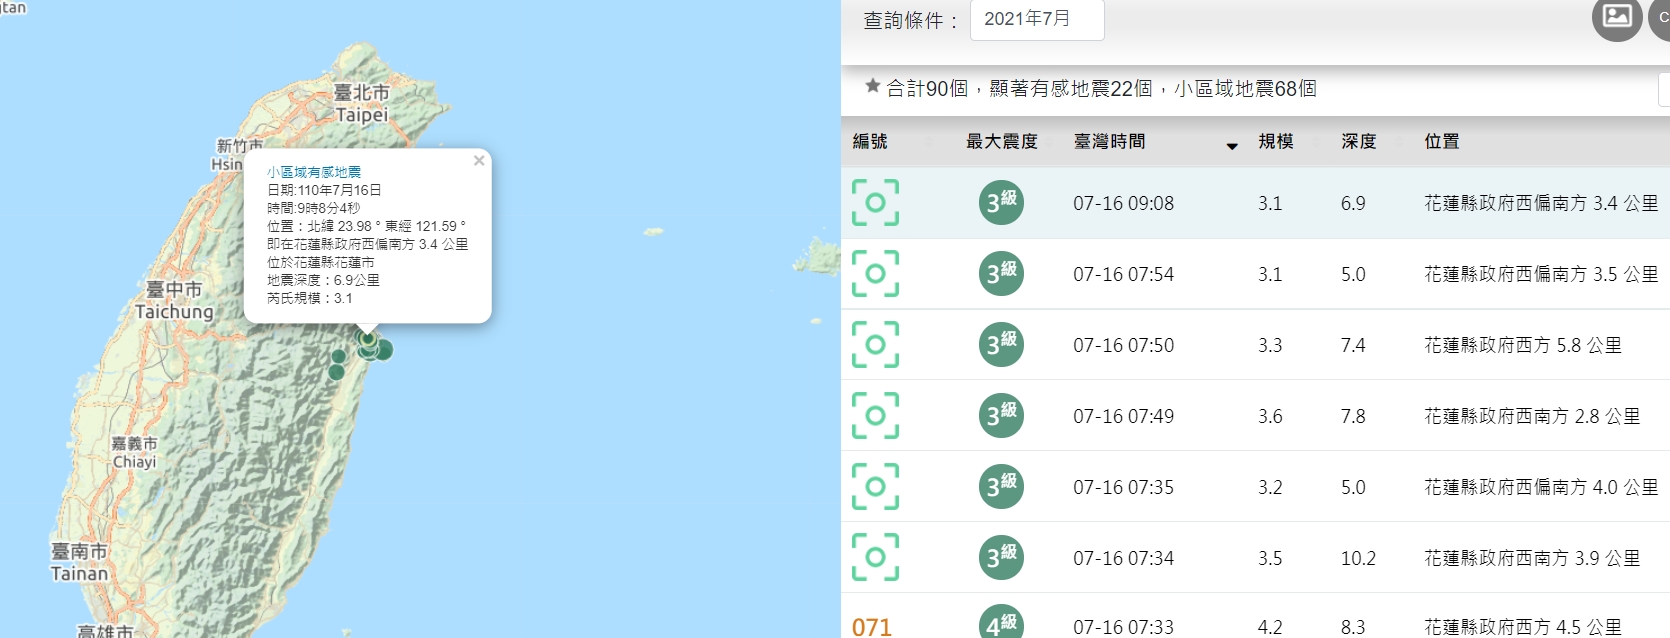Select location 花蓮縣政府西南方 3.9 公里
The height and width of the screenshot is (638, 1670).
tap(1532, 558)
